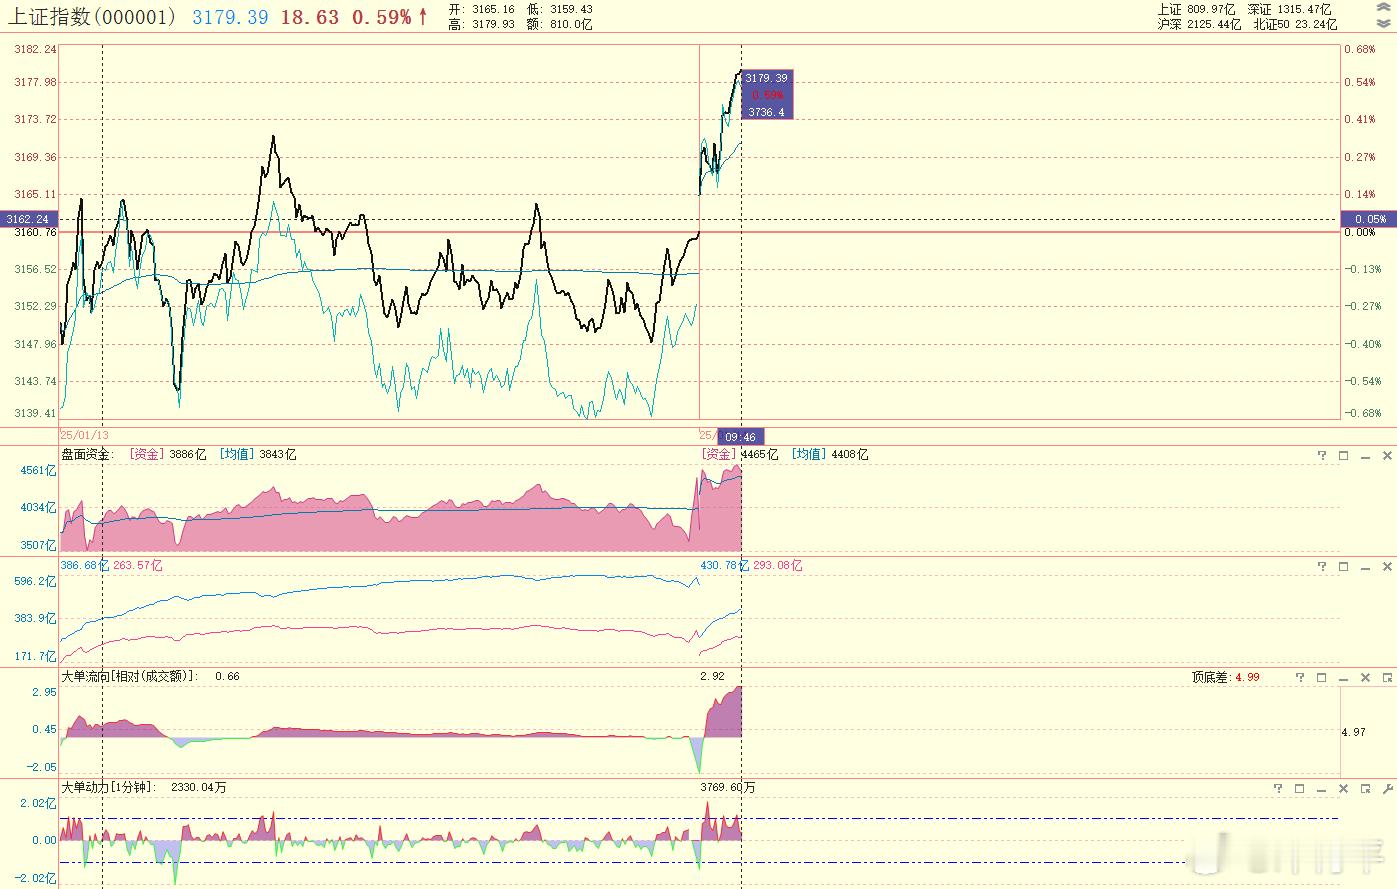Image resolution: width=1397 pixels, height=889 pixels.
Task: Select the 上证指数(000001) title
Action: click(x=92, y=17)
